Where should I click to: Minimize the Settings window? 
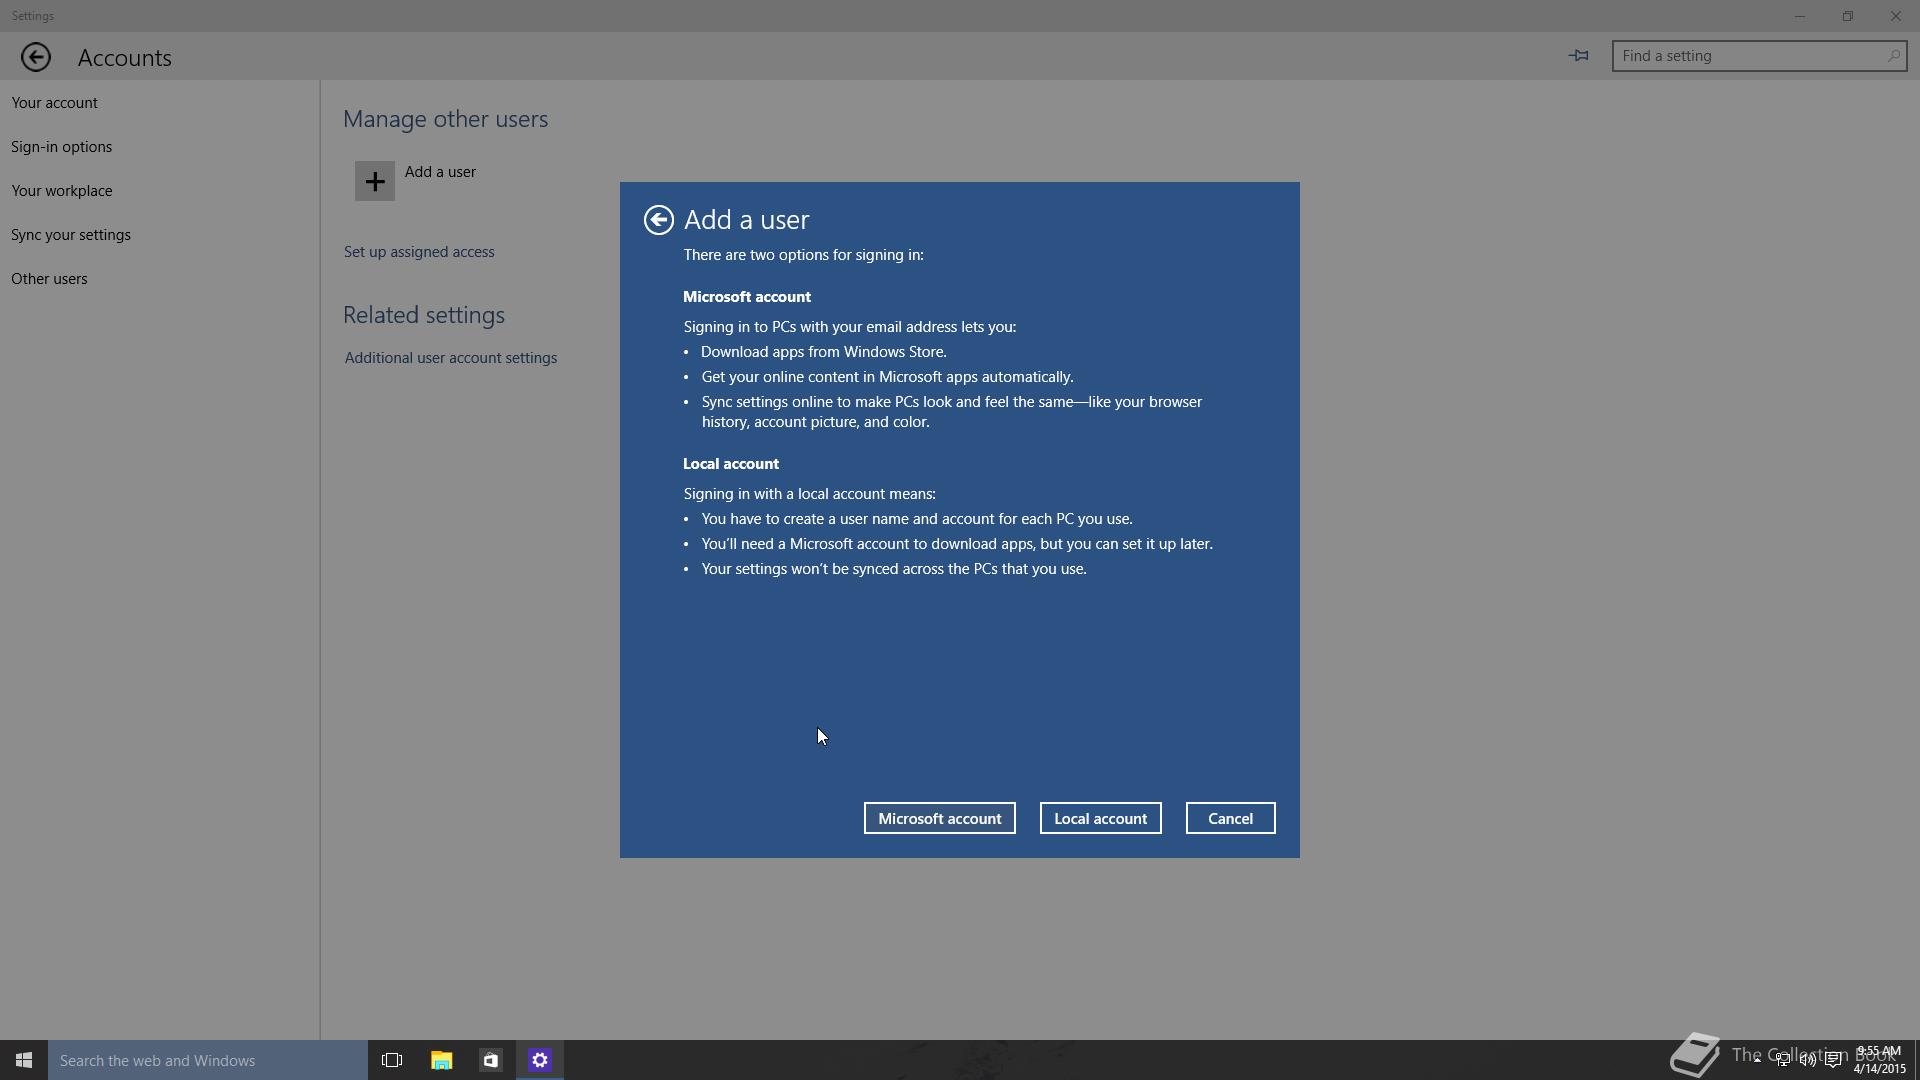coord(1800,16)
